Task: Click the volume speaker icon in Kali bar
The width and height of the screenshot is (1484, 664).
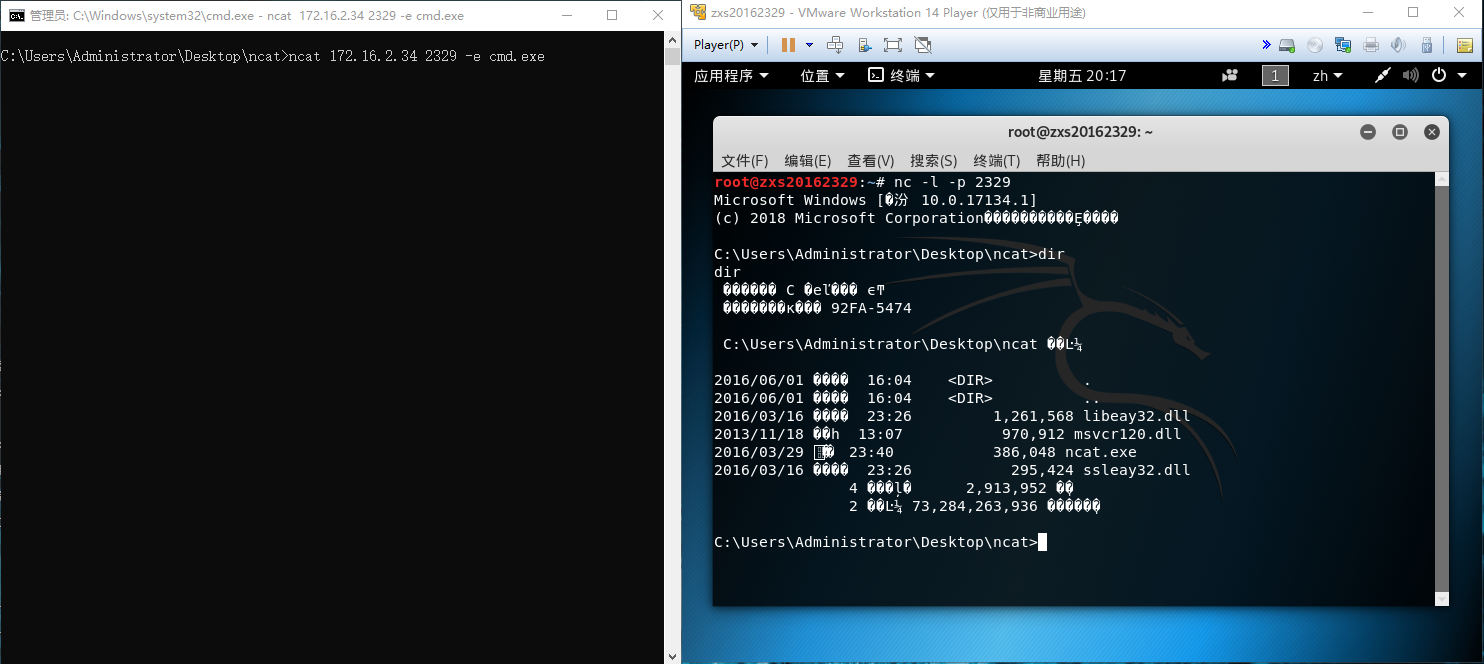Action: [1411, 76]
